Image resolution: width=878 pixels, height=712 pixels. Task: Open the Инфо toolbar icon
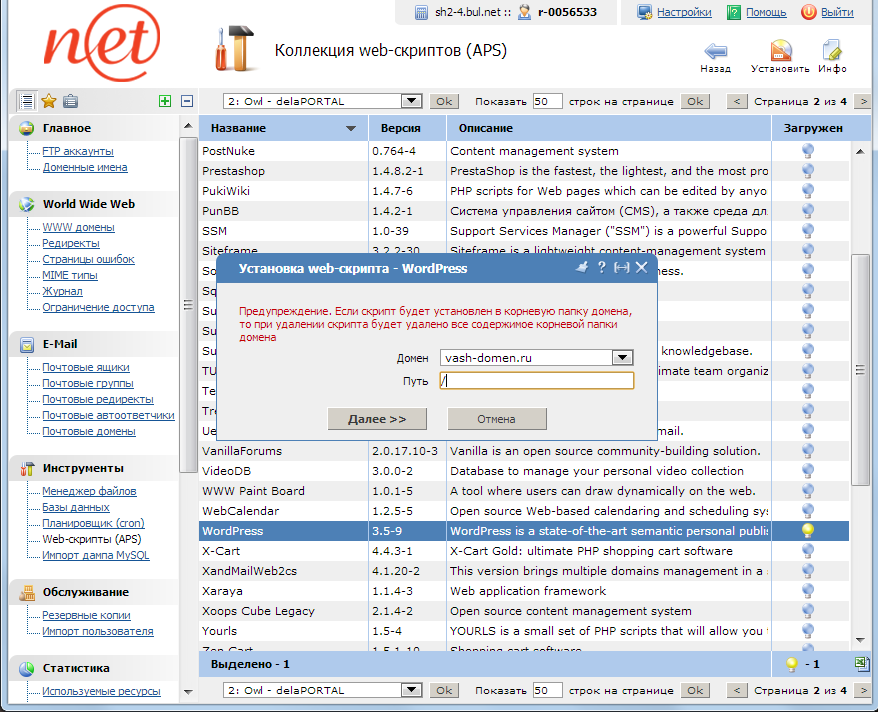[832, 53]
